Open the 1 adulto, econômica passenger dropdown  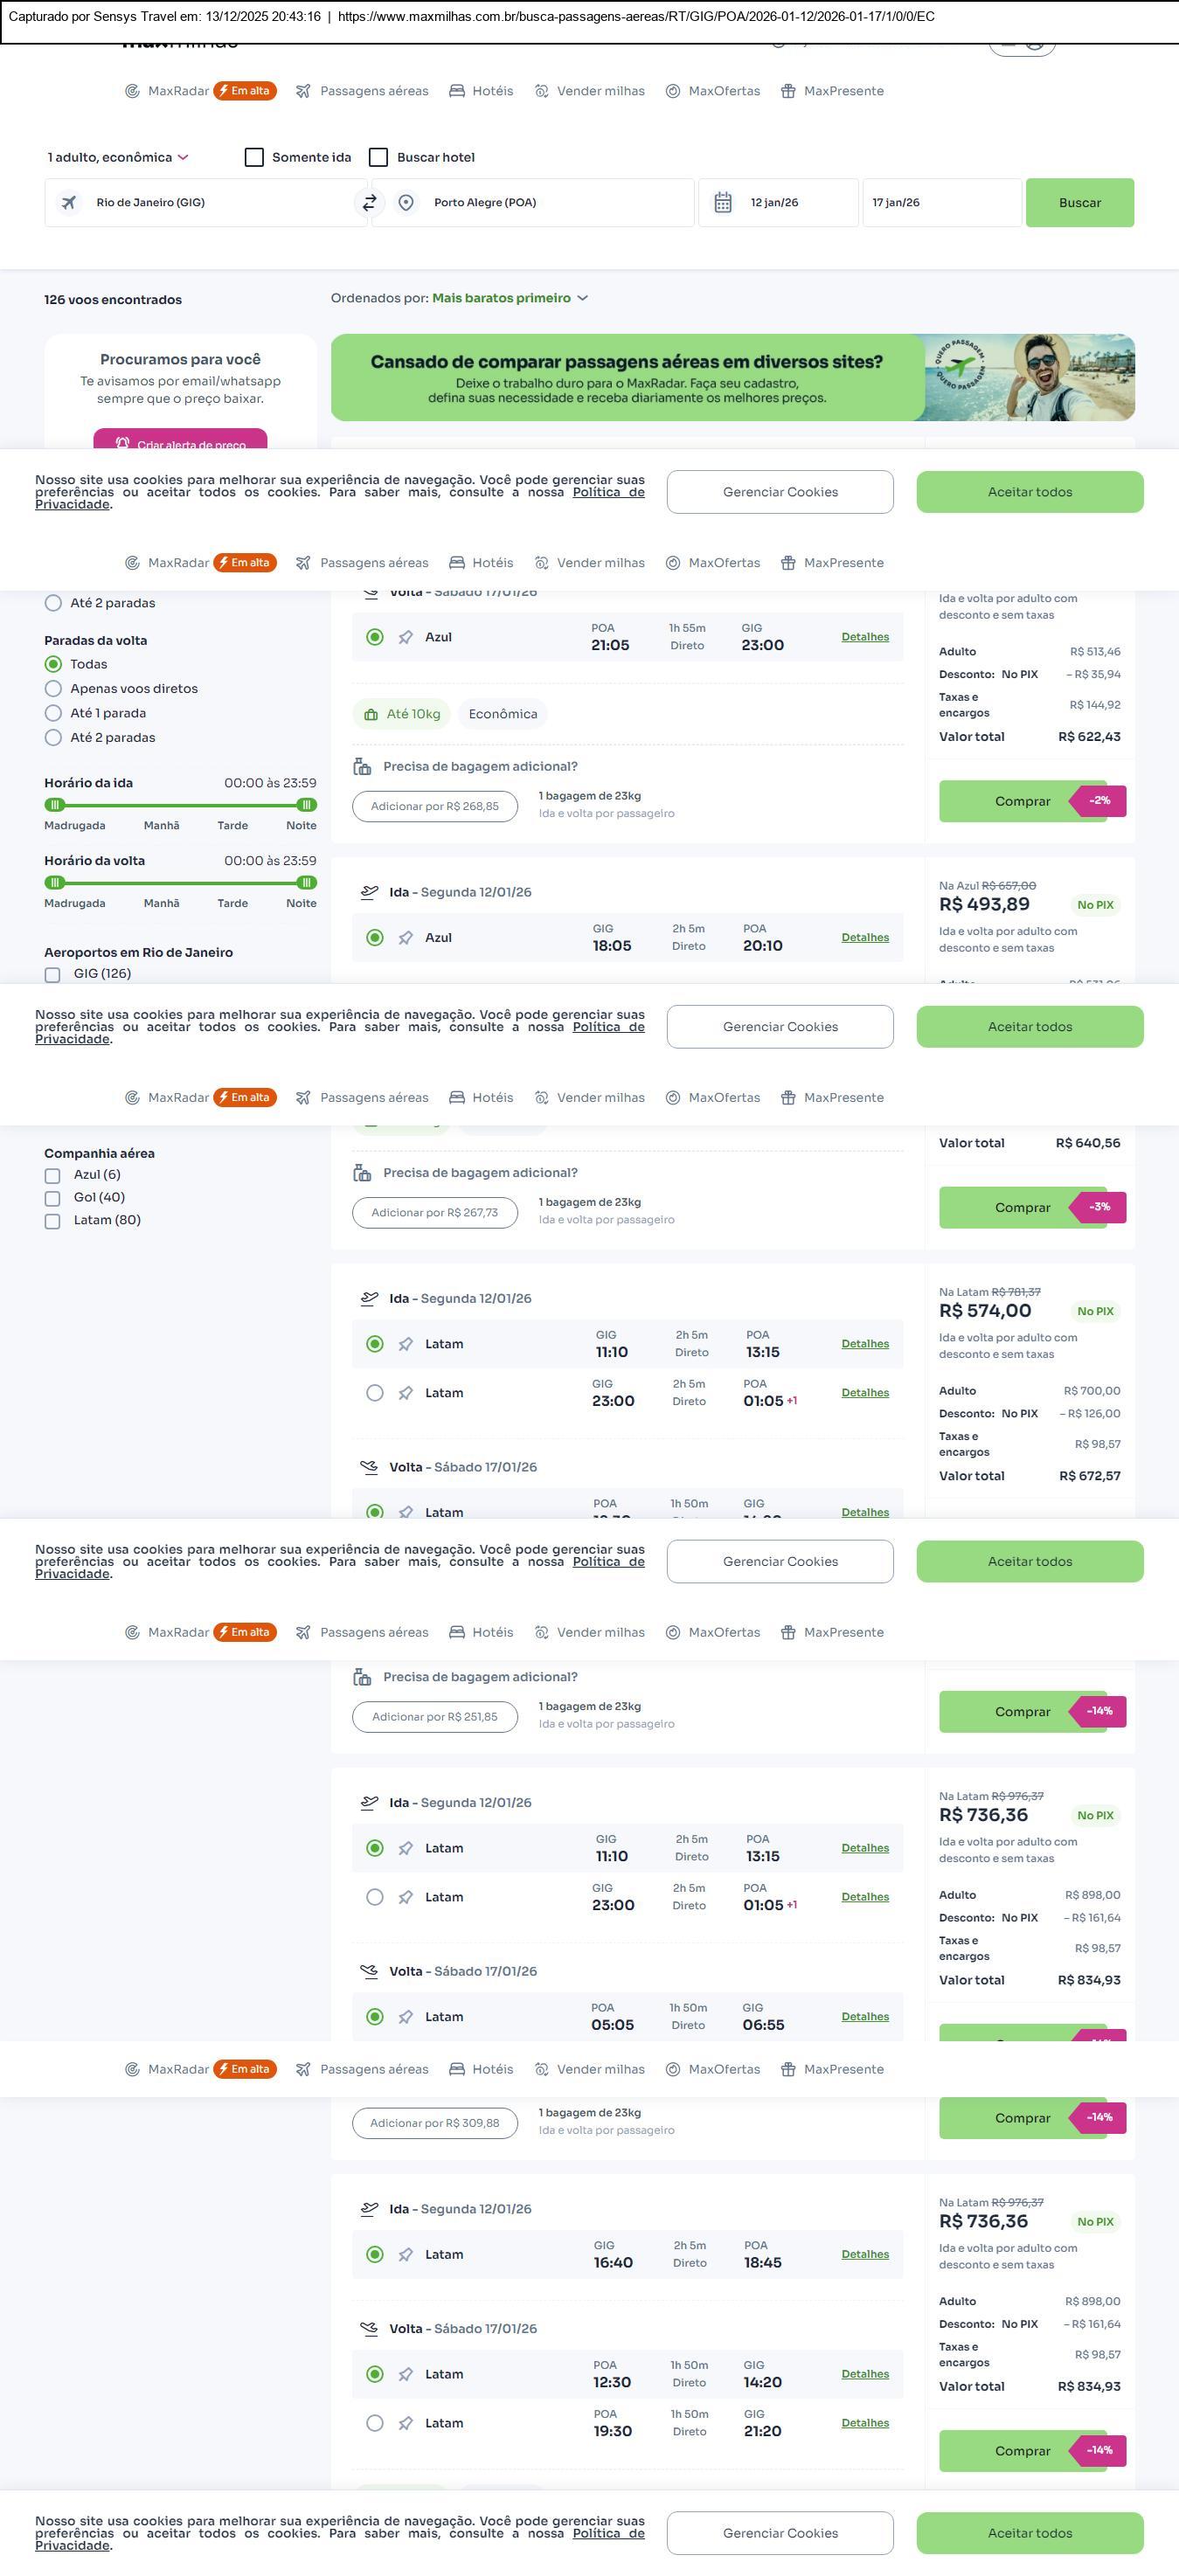pos(118,158)
